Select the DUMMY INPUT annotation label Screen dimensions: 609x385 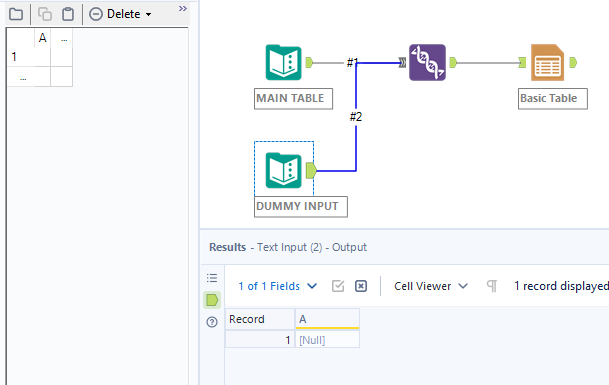click(301, 207)
